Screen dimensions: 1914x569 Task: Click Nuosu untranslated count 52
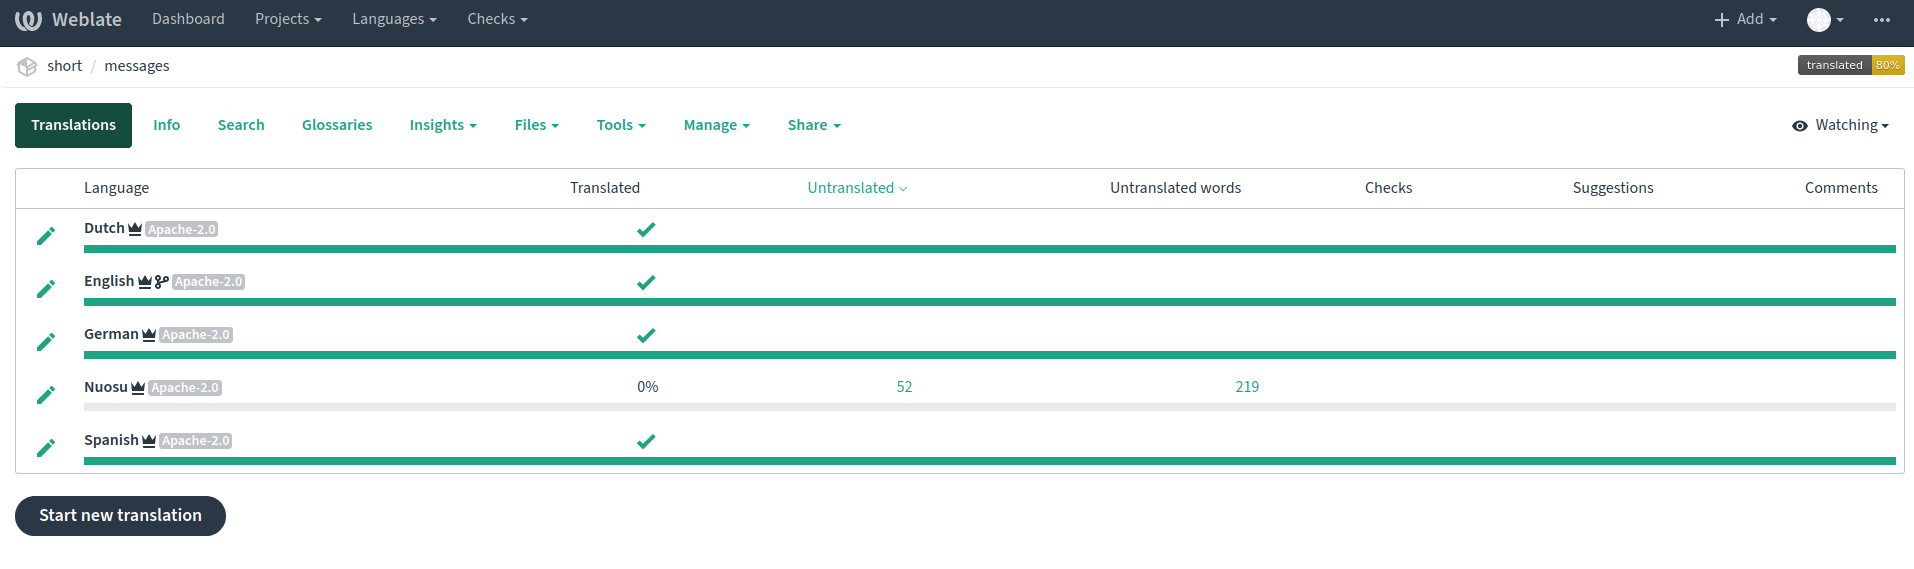[x=904, y=387]
